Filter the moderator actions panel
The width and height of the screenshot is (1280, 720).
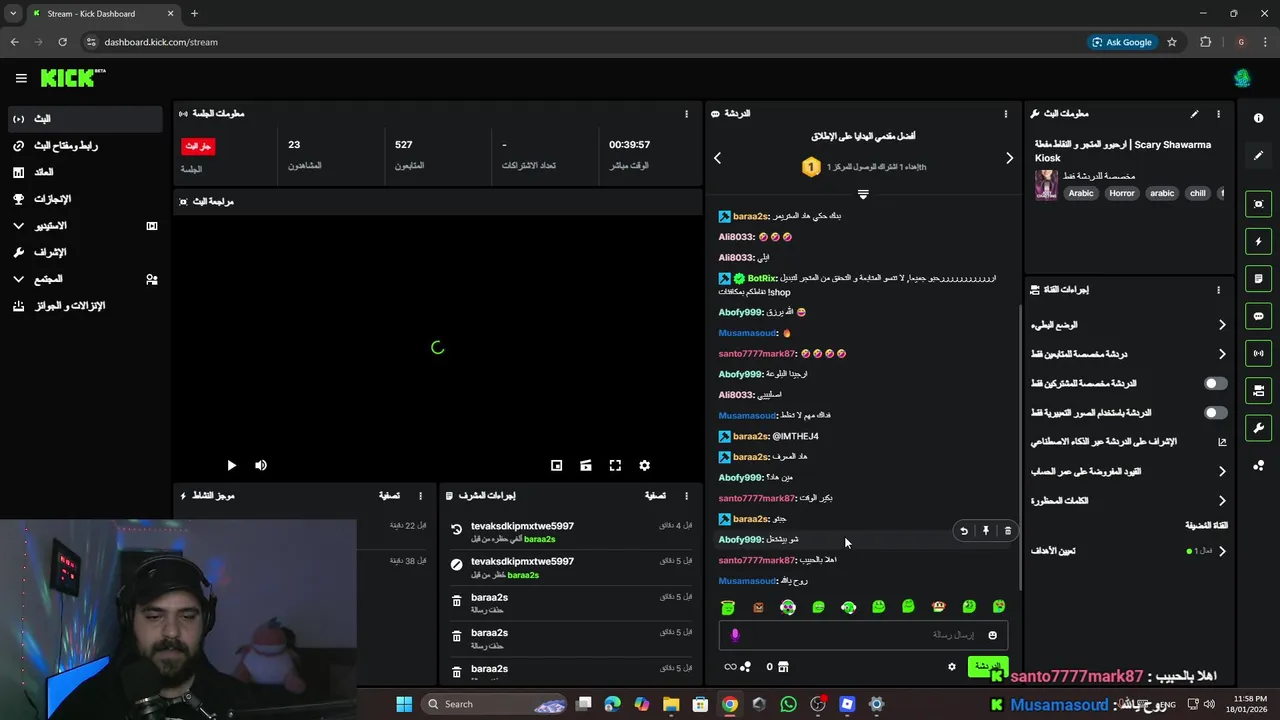(655, 496)
